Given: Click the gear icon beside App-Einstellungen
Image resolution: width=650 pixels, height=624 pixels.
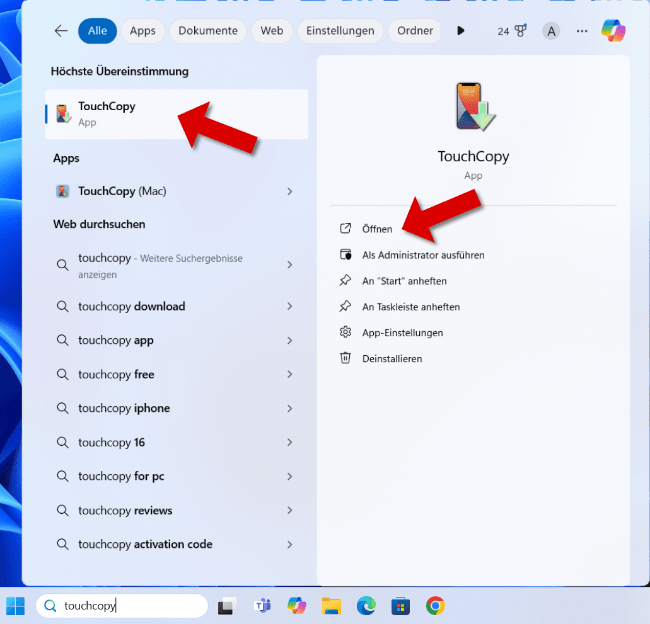Looking at the screenshot, I should coord(345,332).
